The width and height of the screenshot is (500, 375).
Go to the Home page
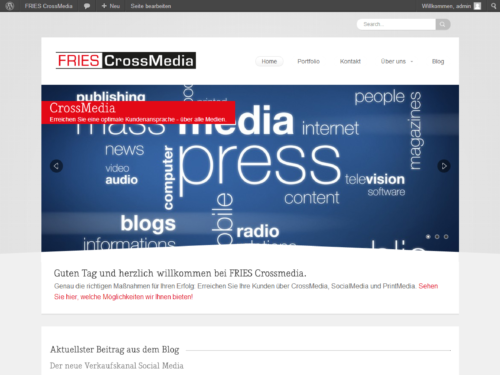pos(269,61)
